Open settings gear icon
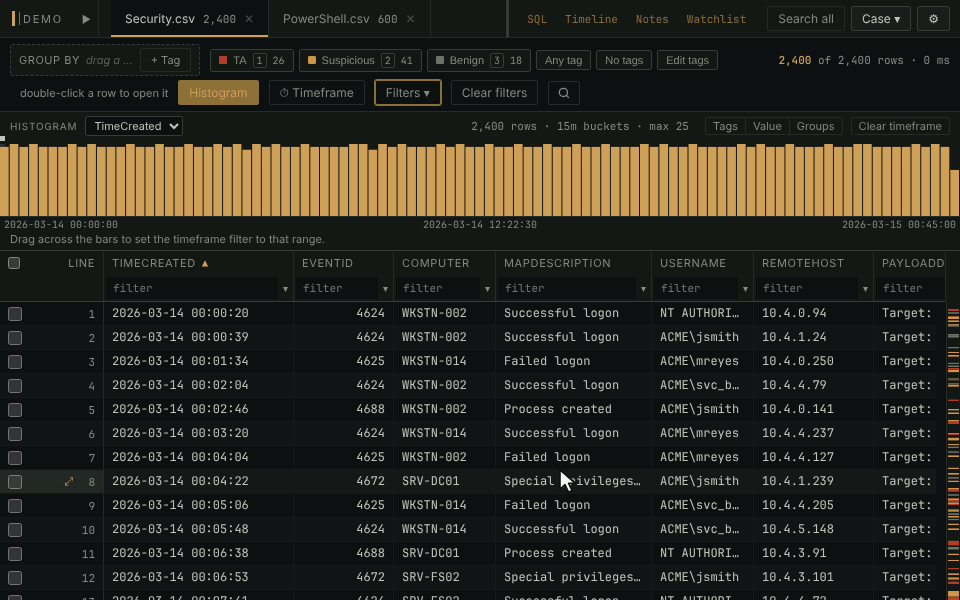The height and width of the screenshot is (600, 960). click(x=933, y=19)
